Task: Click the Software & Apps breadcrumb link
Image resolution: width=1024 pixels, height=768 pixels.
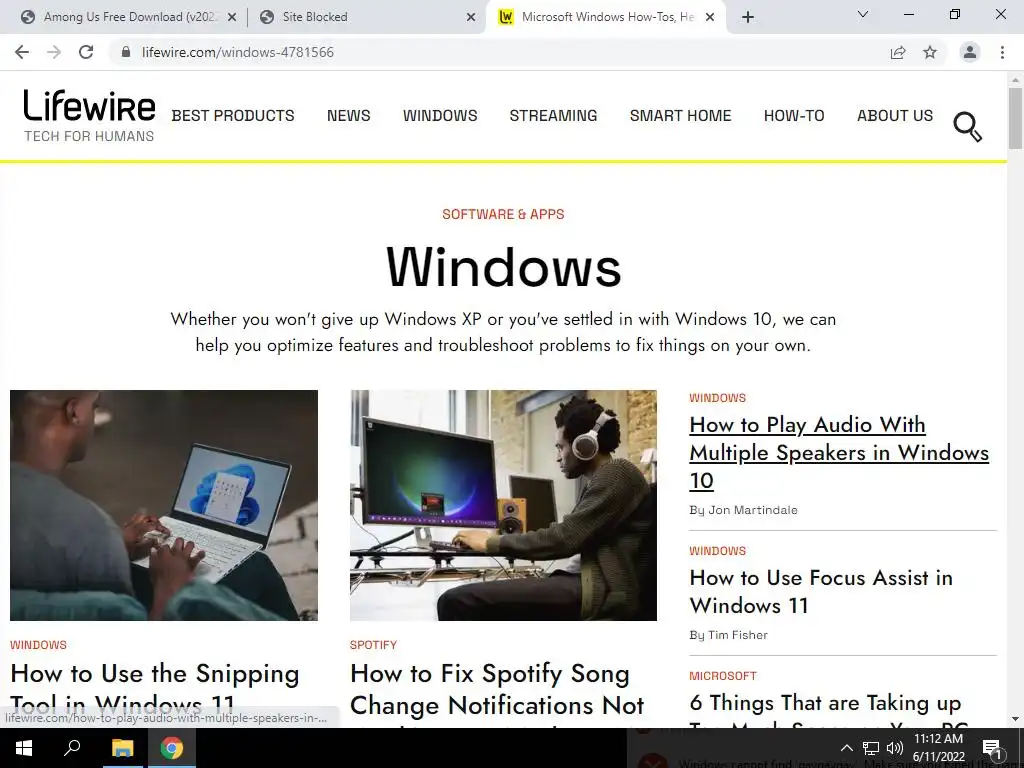Action: tap(503, 214)
